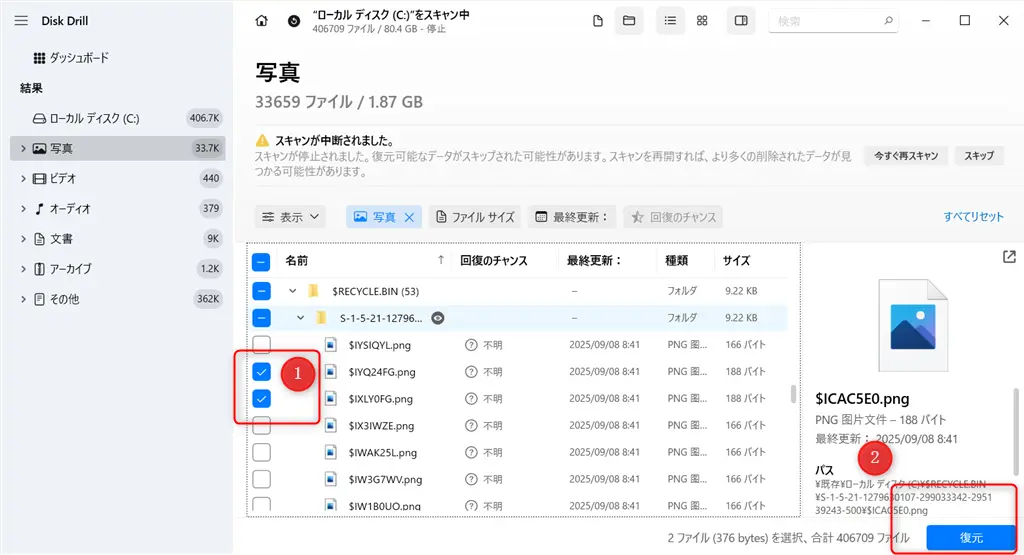The image size is (1024, 555).
Task: Sort by サイズ column header
Action: pyautogui.click(x=736, y=261)
